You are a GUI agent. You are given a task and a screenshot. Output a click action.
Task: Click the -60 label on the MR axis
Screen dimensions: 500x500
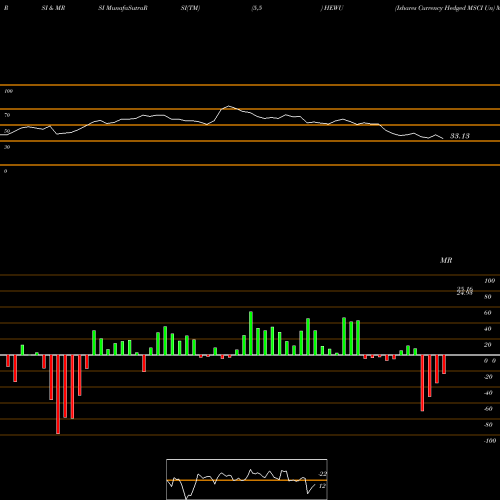point(488,409)
